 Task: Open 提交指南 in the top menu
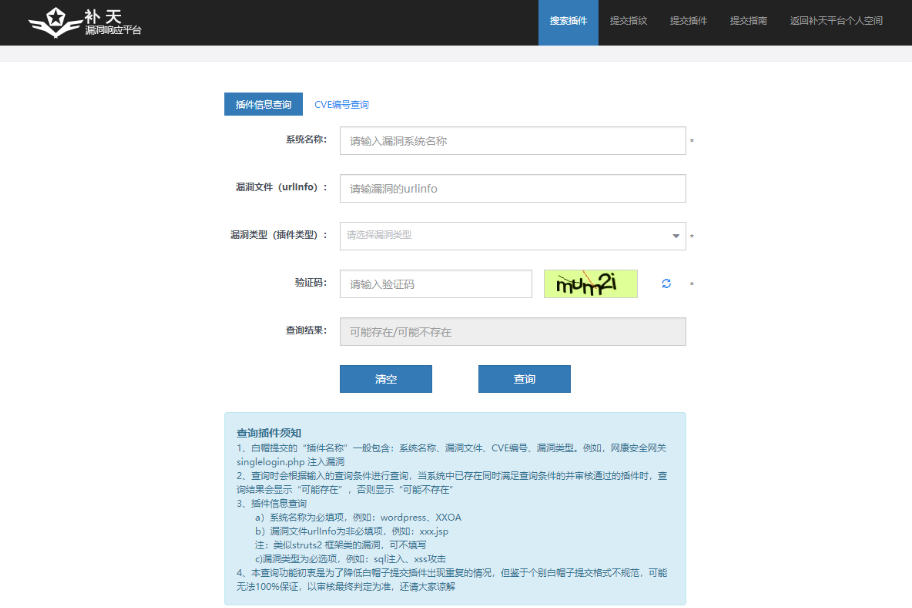pos(748,21)
